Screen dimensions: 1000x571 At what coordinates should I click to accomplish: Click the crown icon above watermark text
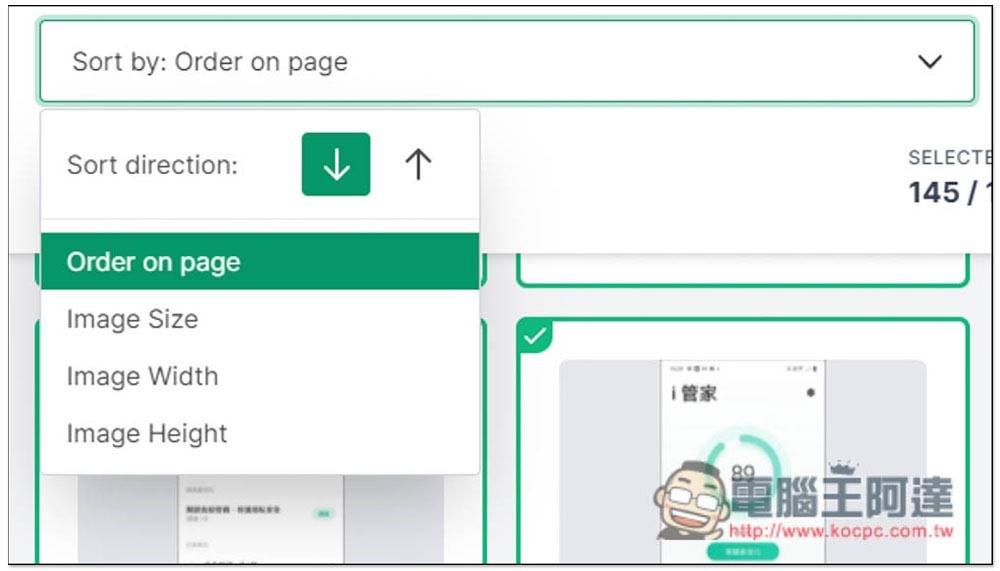(x=843, y=469)
